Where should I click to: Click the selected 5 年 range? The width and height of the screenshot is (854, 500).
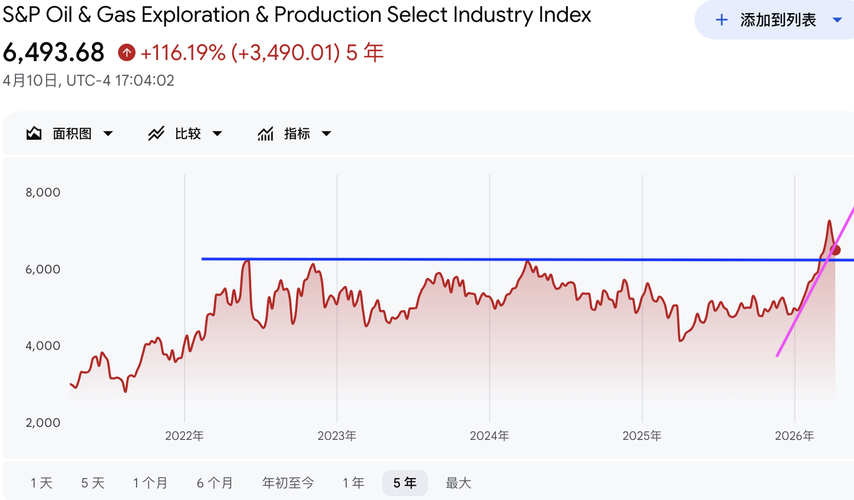pos(405,483)
